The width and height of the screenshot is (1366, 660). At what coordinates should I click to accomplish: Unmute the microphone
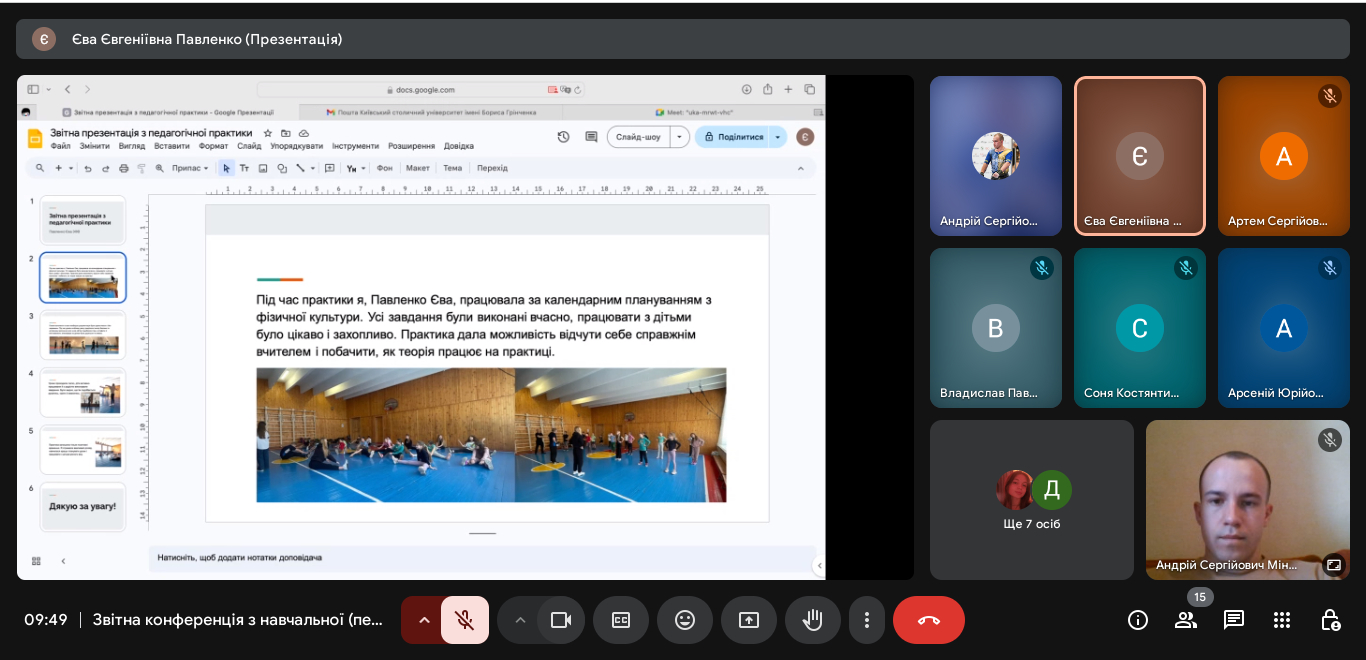[x=465, y=620]
